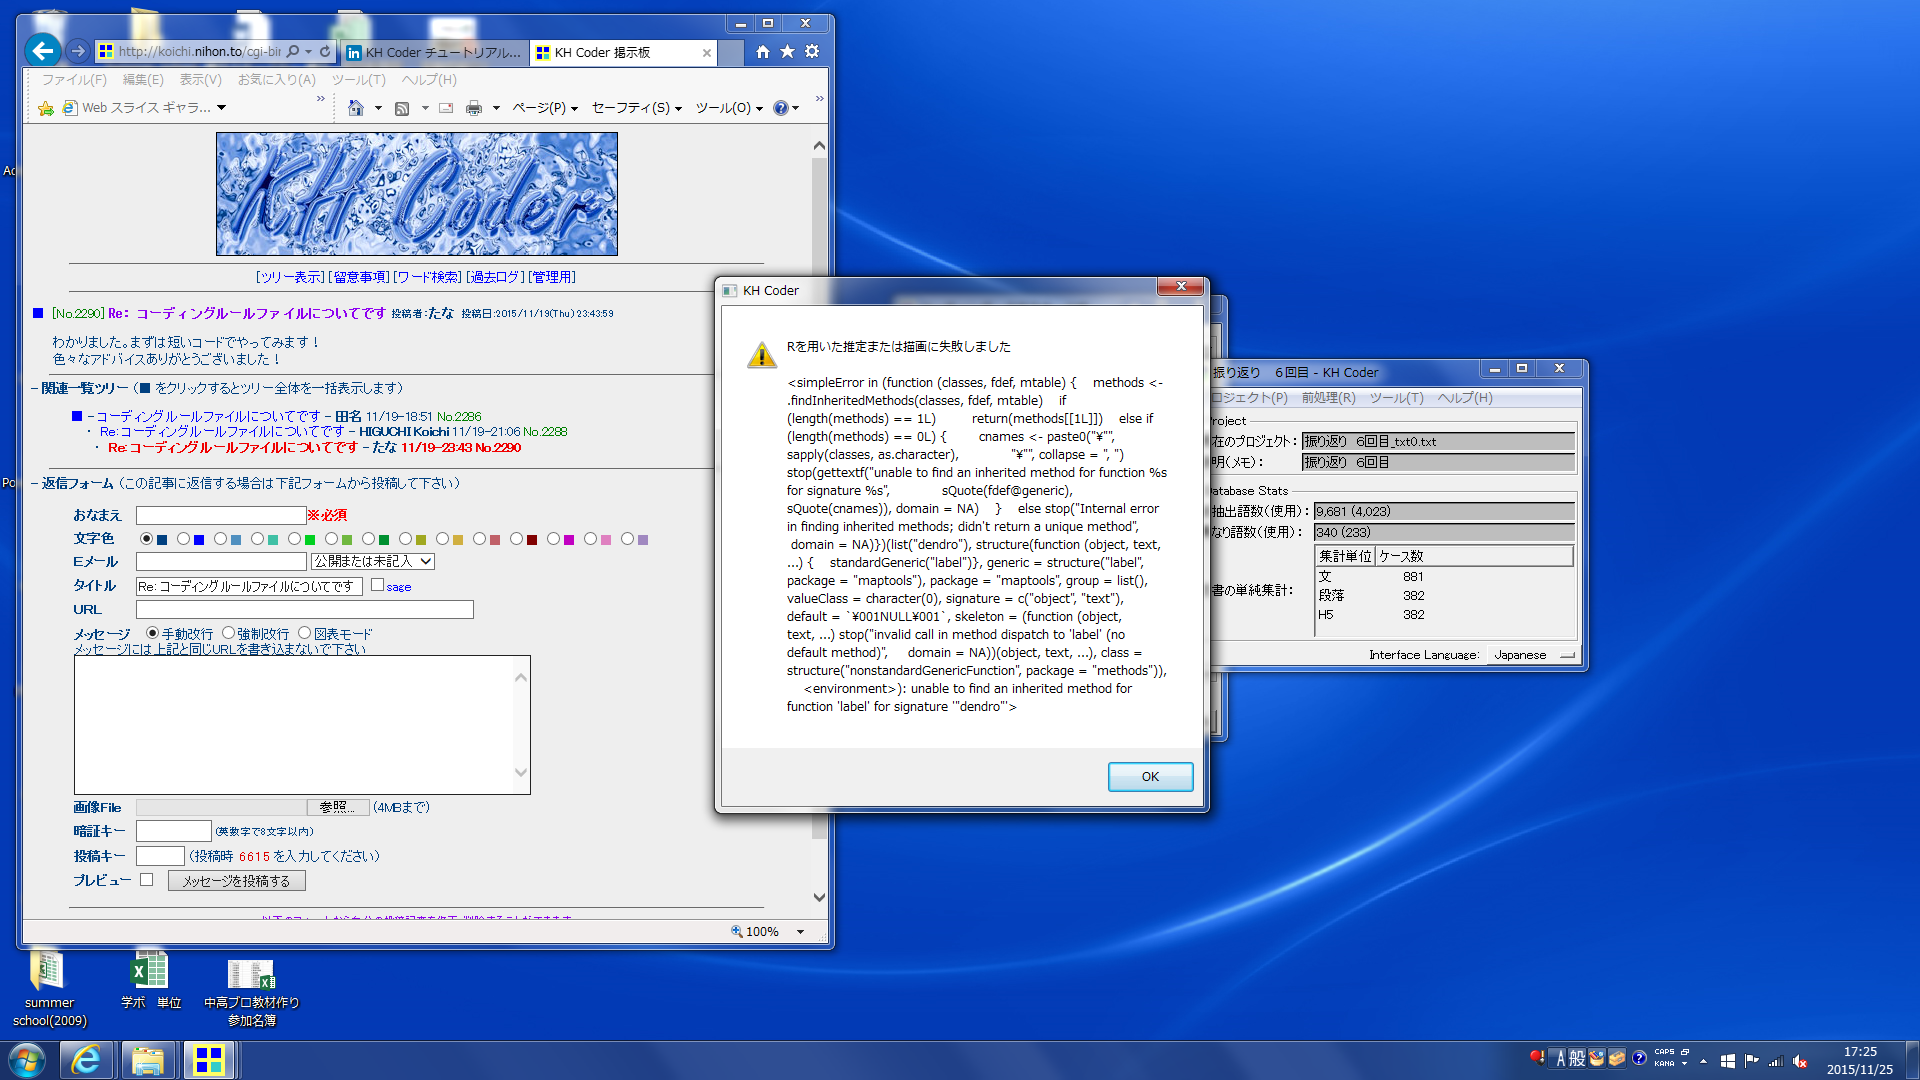Viewport: 1920px width, 1080px height.
Task: Select the bright green text color radio
Action: (x=295, y=539)
